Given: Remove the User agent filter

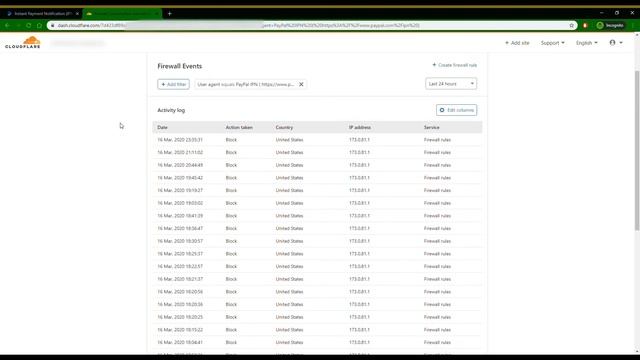Looking at the screenshot, I should point(301,84).
